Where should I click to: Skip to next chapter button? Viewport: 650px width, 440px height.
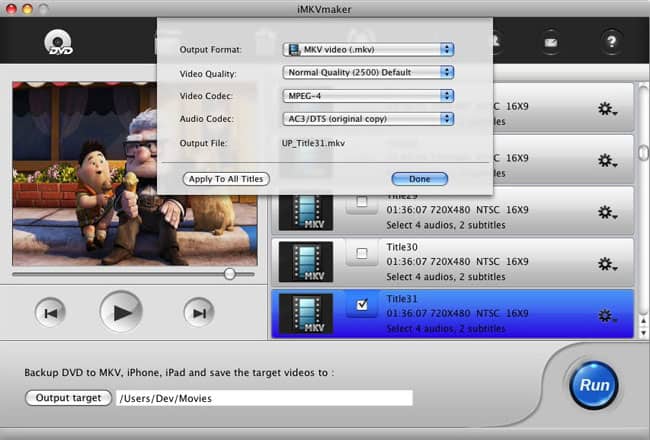[x=199, y=313]
